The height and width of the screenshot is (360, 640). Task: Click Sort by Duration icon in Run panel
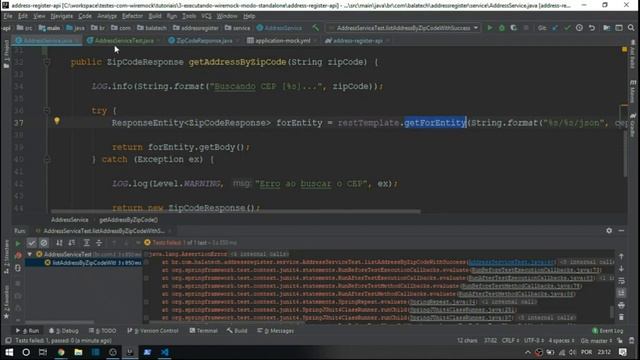[72, 243]
